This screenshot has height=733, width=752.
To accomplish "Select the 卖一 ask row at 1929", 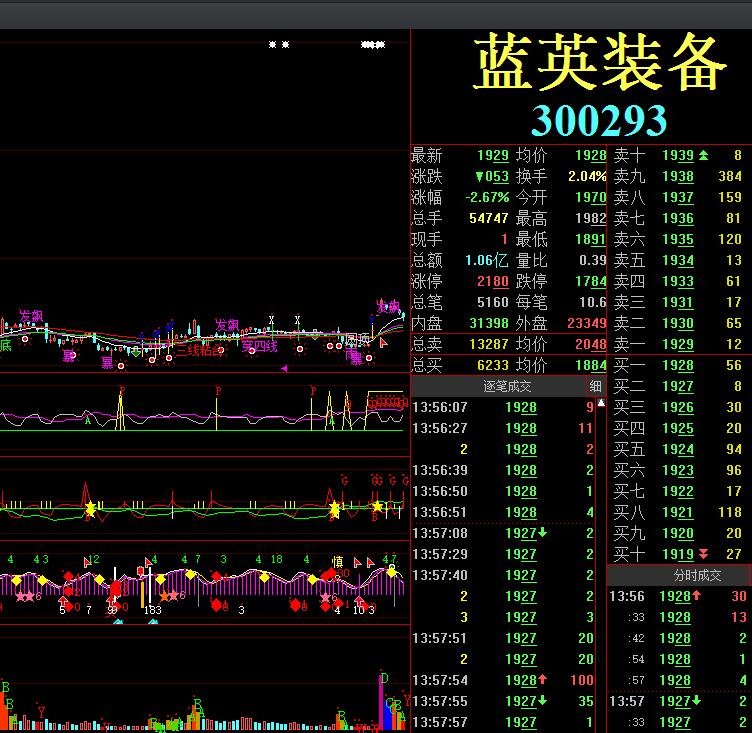I will 679,344.
